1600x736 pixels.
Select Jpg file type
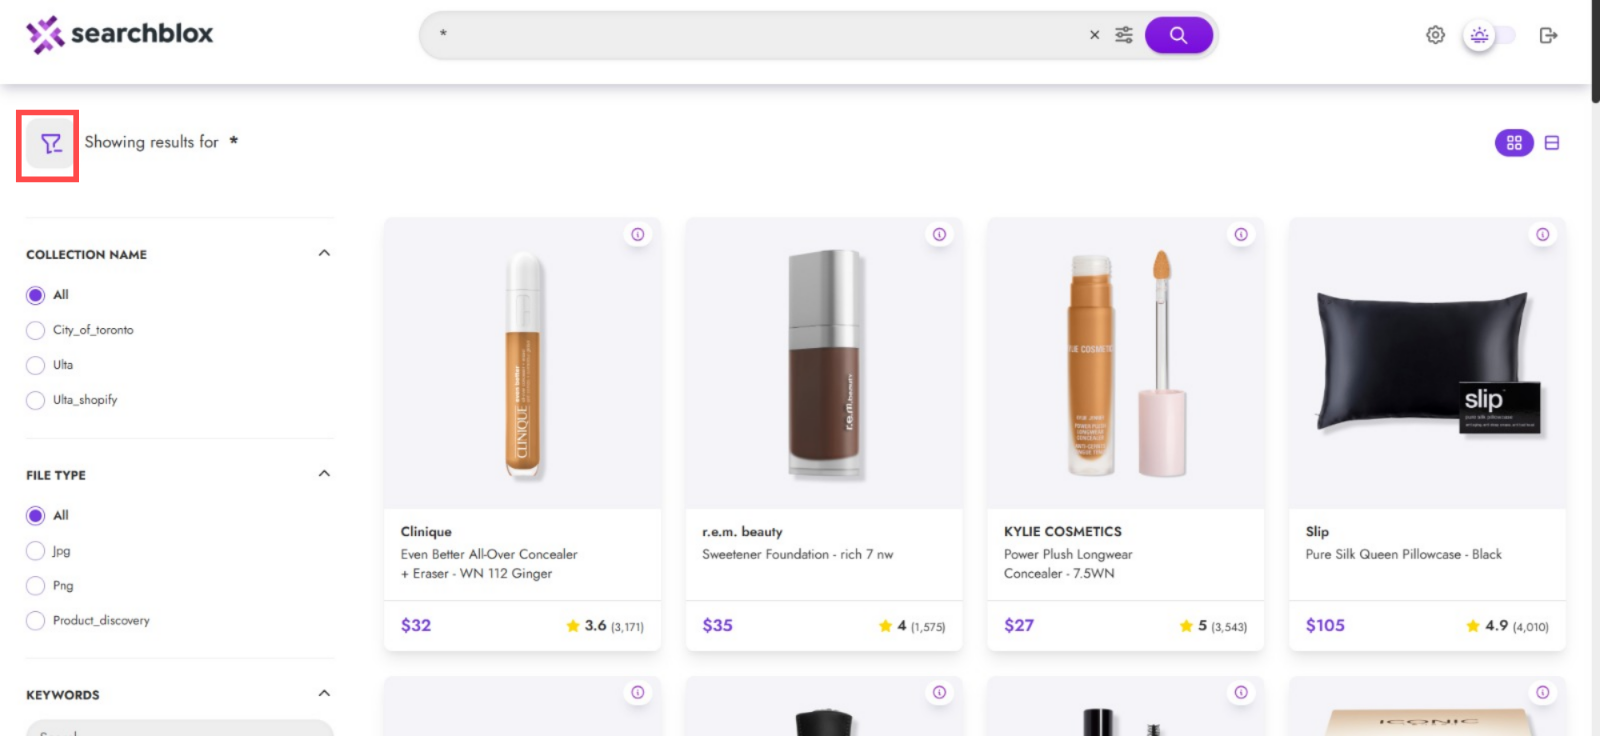coord(36,551)
